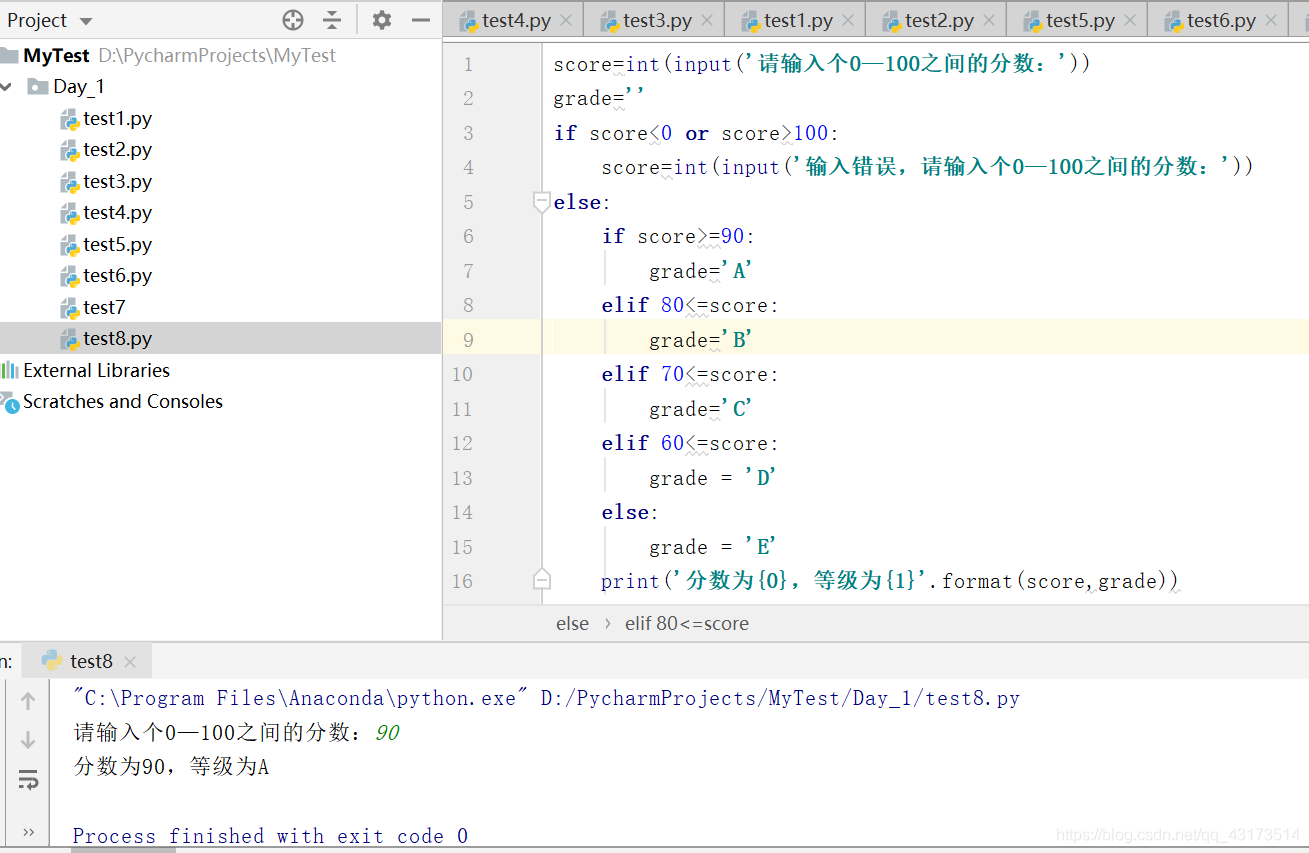Open test2.py in the project tree
The height and width of the screenshot is (853, 1309).
click(x=118, y=150)
